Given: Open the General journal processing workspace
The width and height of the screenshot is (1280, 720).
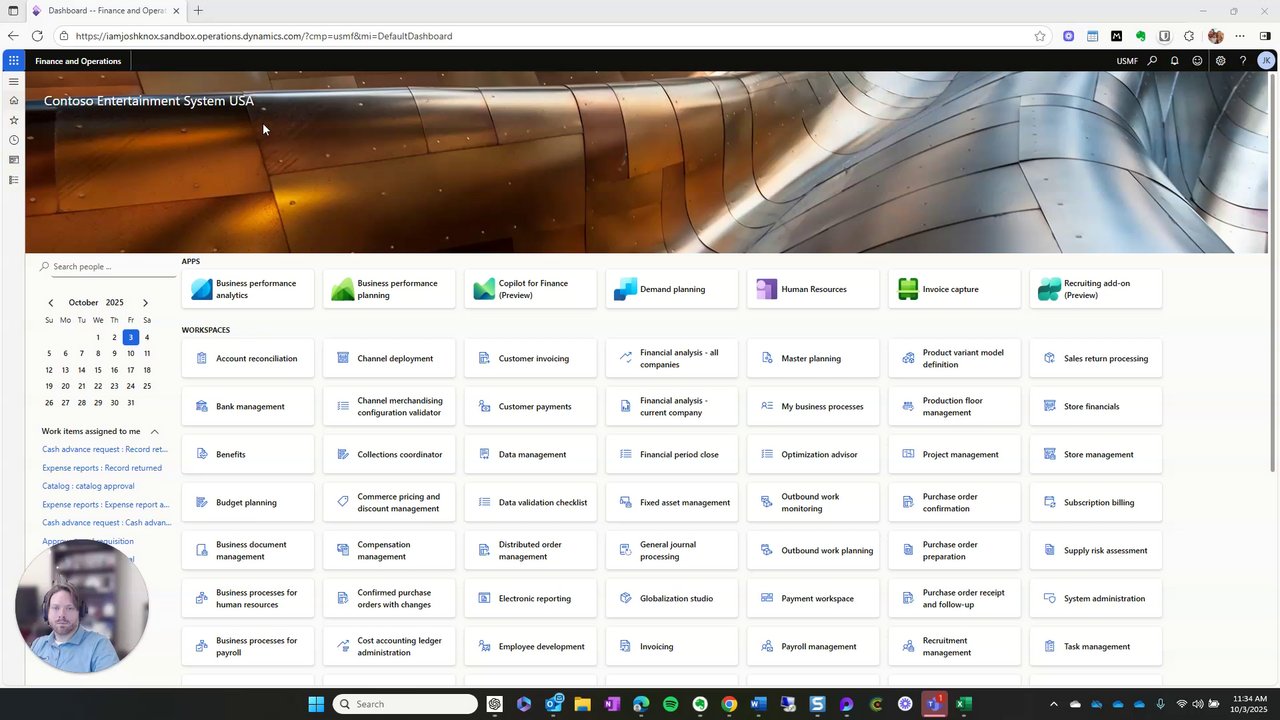Looking at the screenshot, I should point(672,550).
